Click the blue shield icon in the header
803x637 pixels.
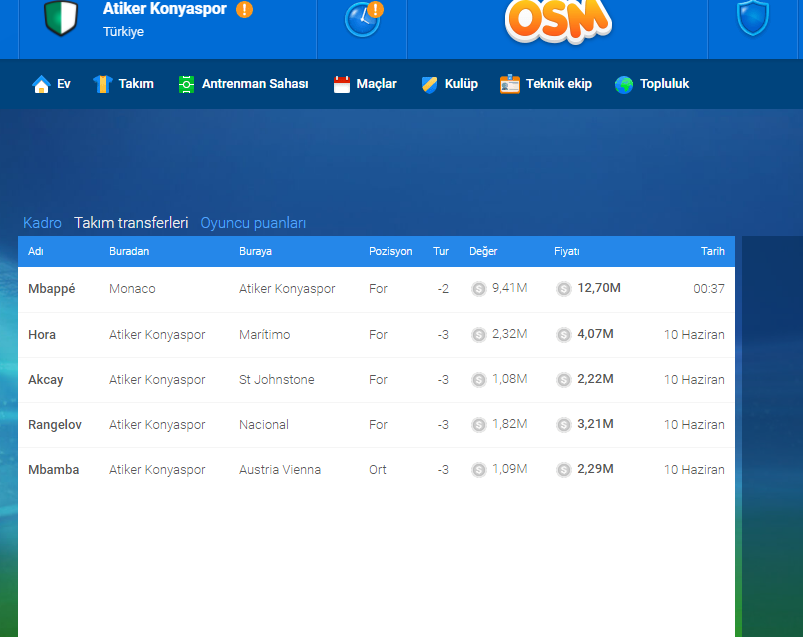coord(753,18)
